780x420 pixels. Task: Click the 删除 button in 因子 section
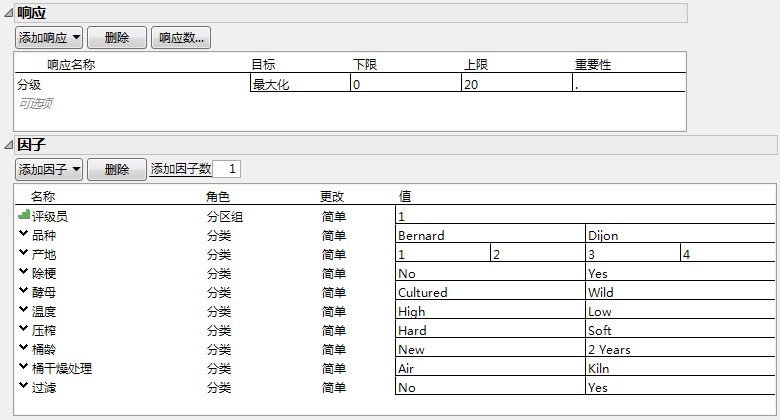(116, 169)
